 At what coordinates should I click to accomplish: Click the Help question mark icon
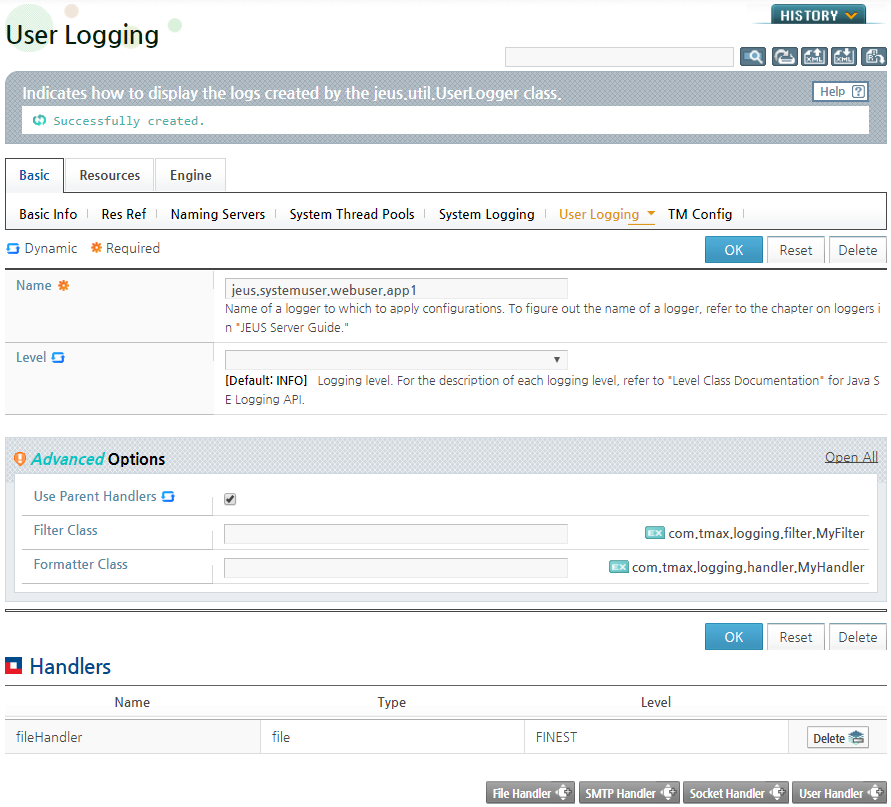tap(859, 91)
